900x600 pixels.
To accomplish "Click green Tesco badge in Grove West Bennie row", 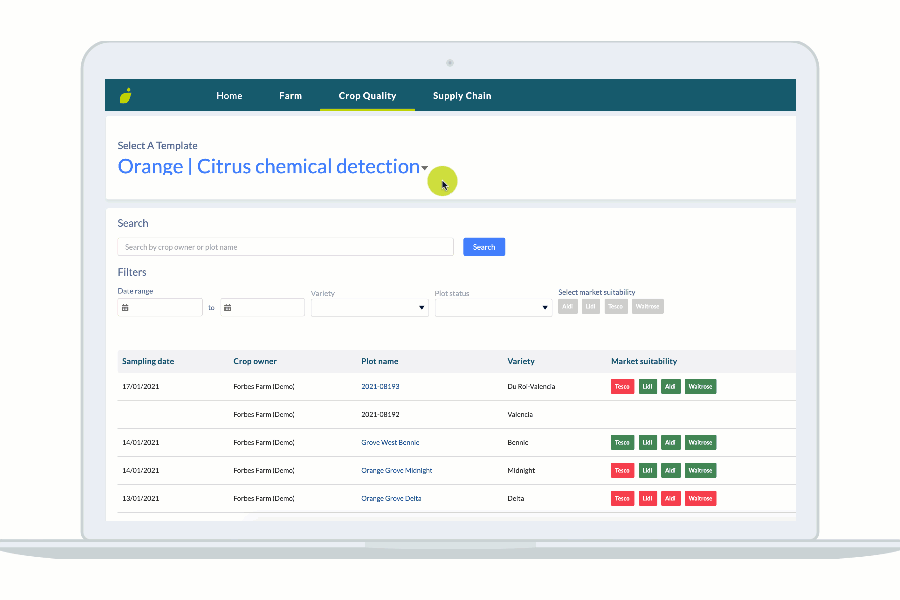I will coord(622,443).
